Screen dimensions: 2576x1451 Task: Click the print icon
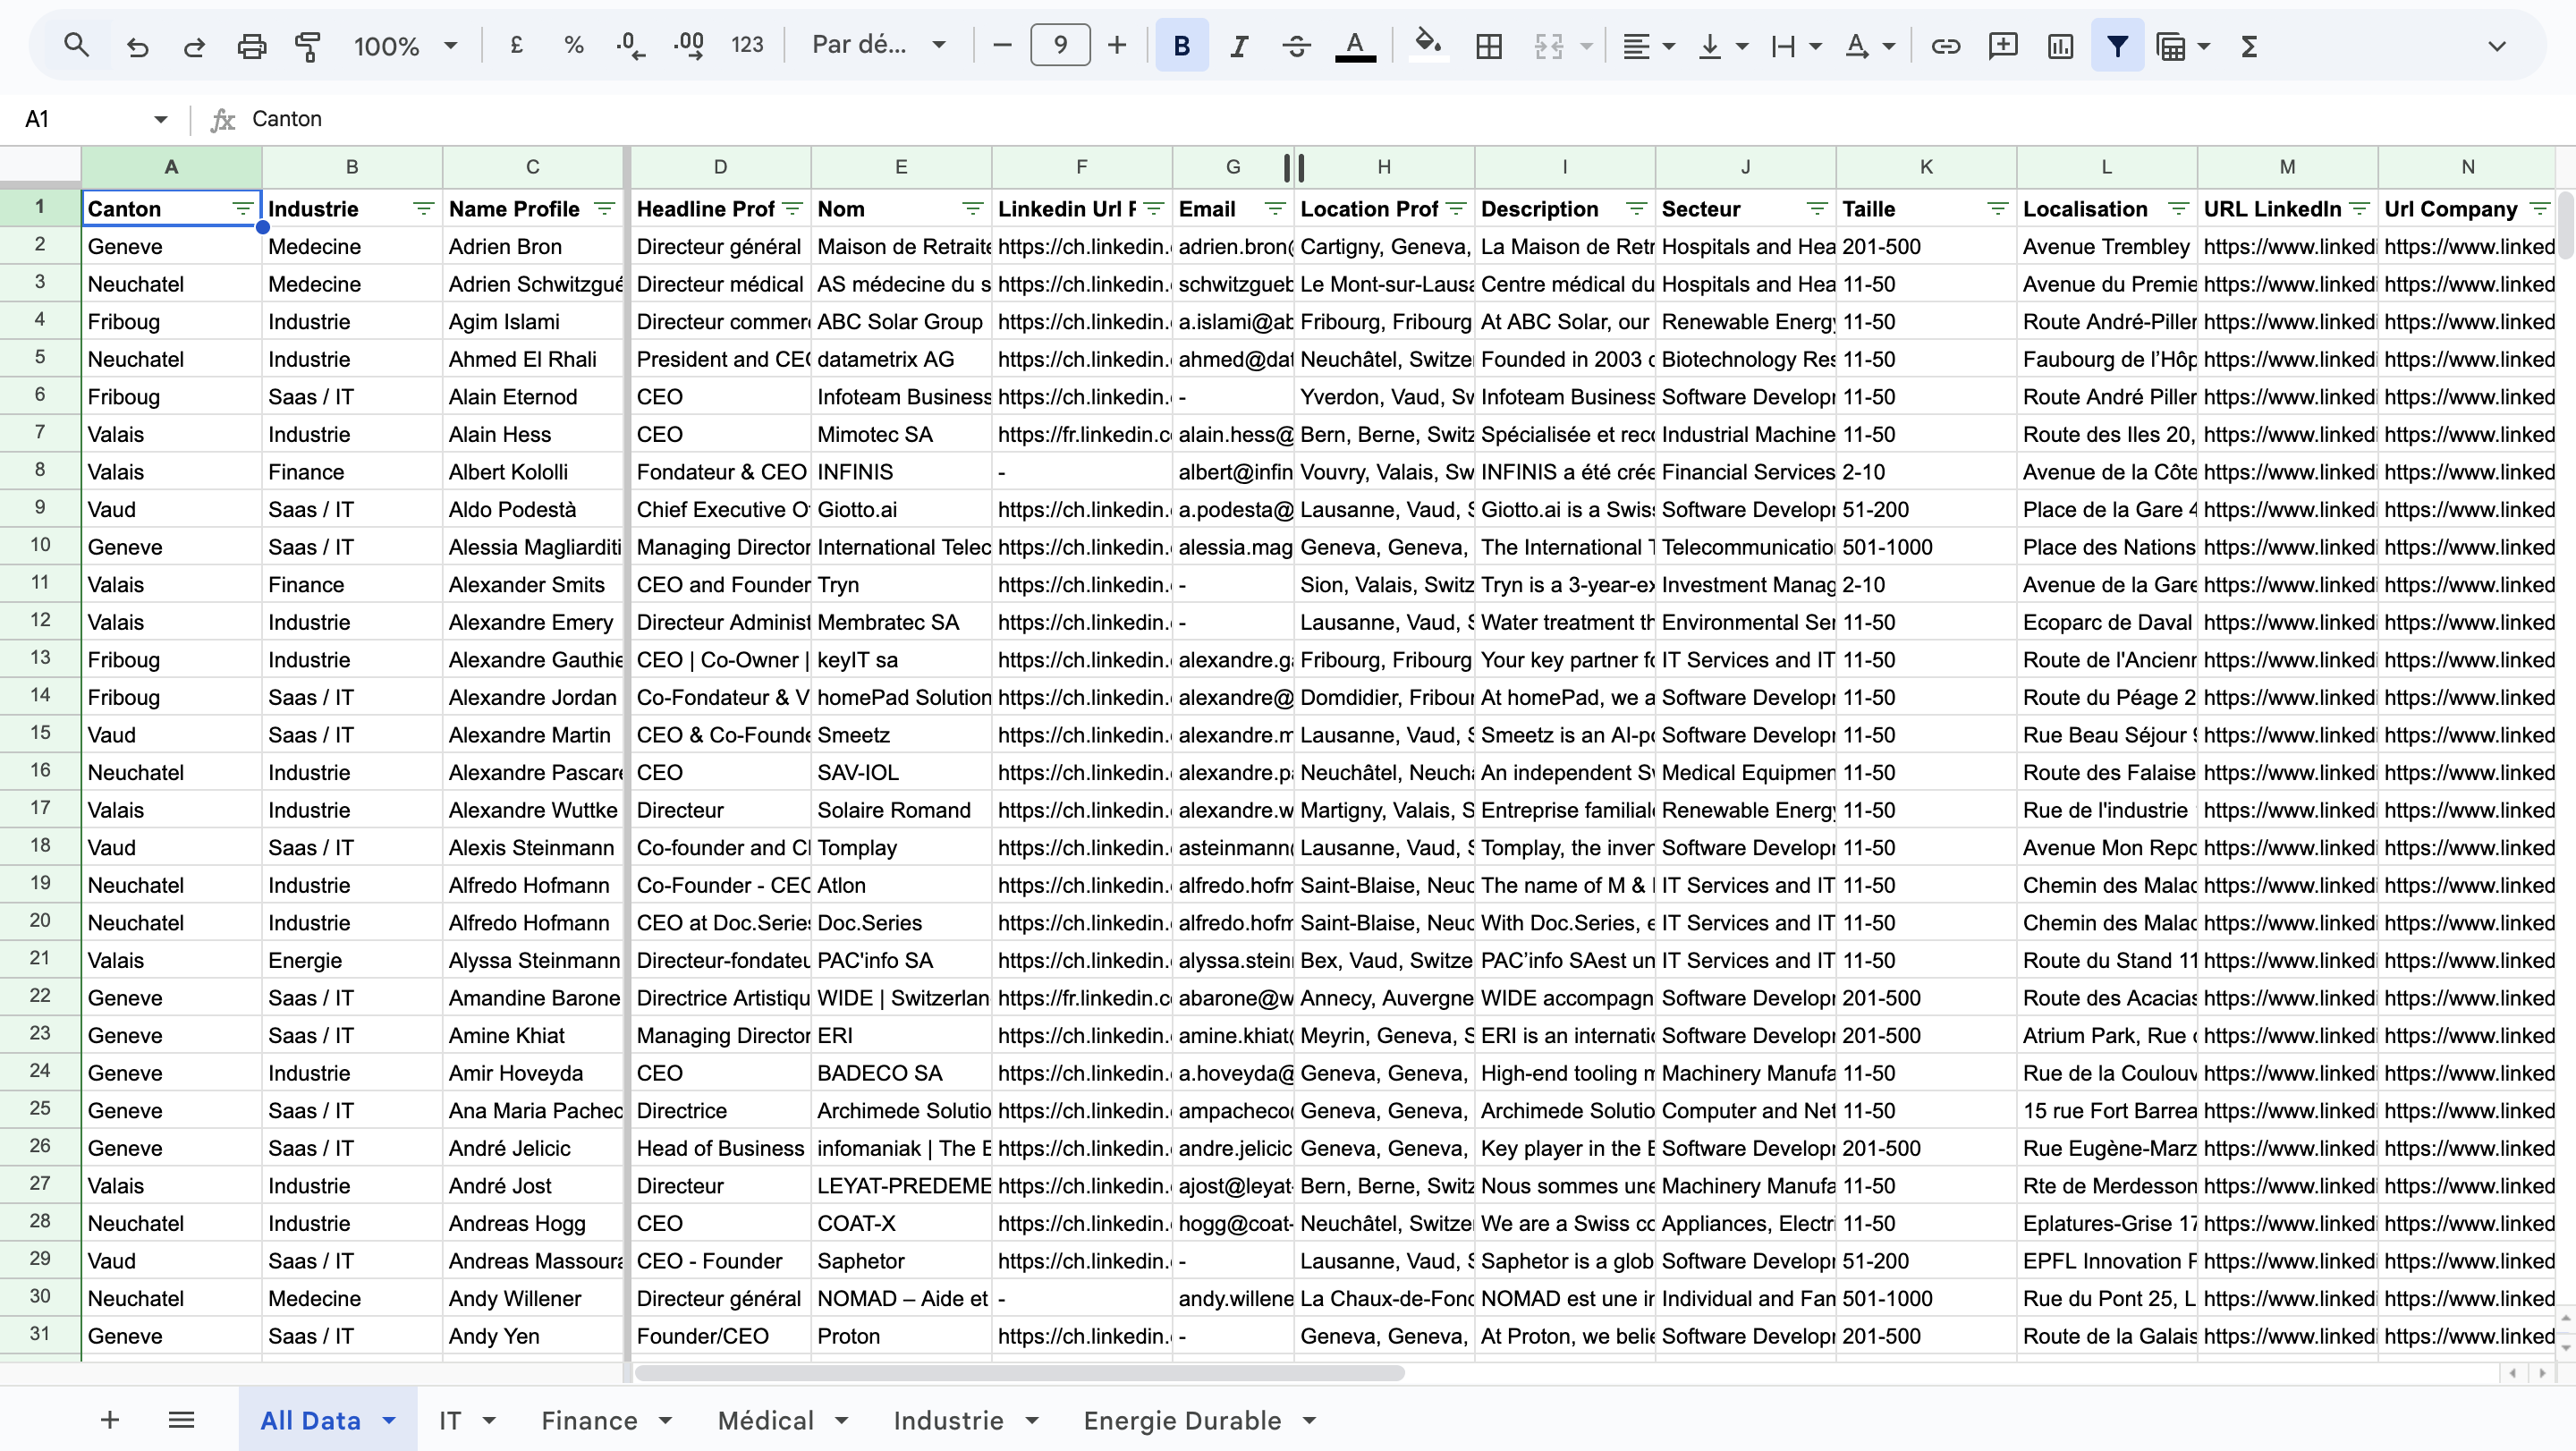pyautogui.click(x=251, y=46)
